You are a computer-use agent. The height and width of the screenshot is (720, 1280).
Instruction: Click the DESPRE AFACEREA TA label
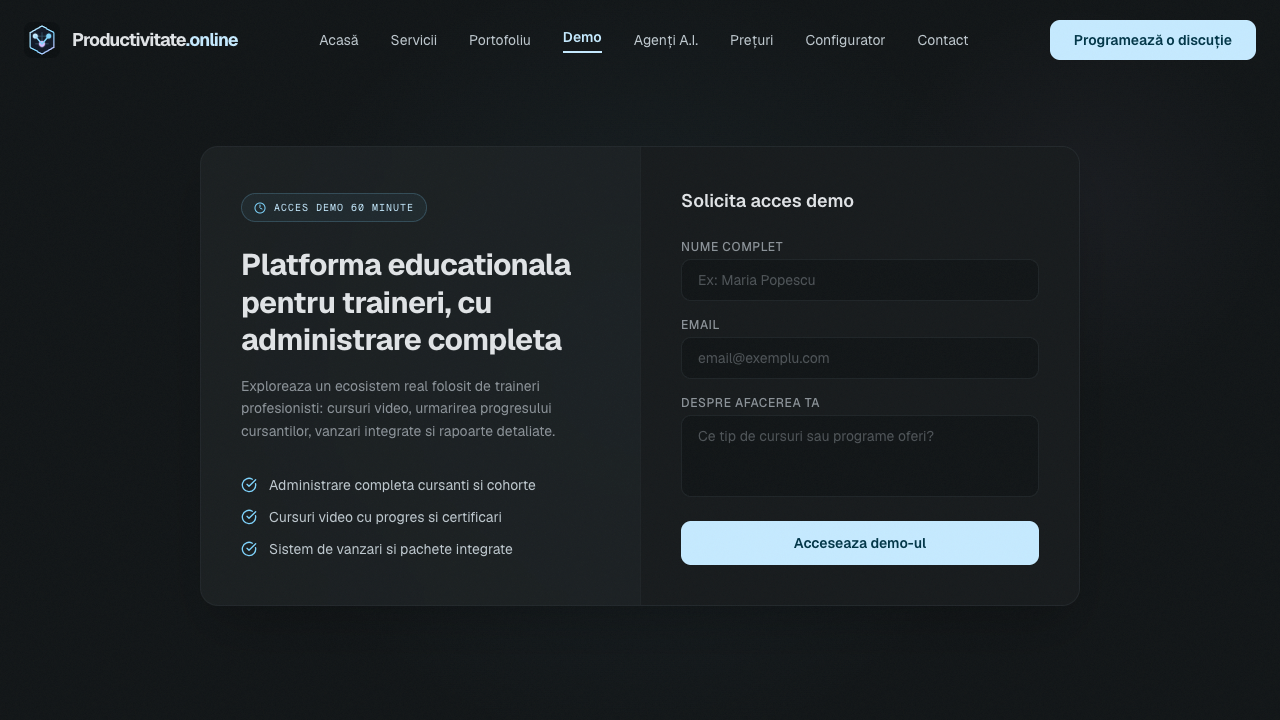point(750,403)
